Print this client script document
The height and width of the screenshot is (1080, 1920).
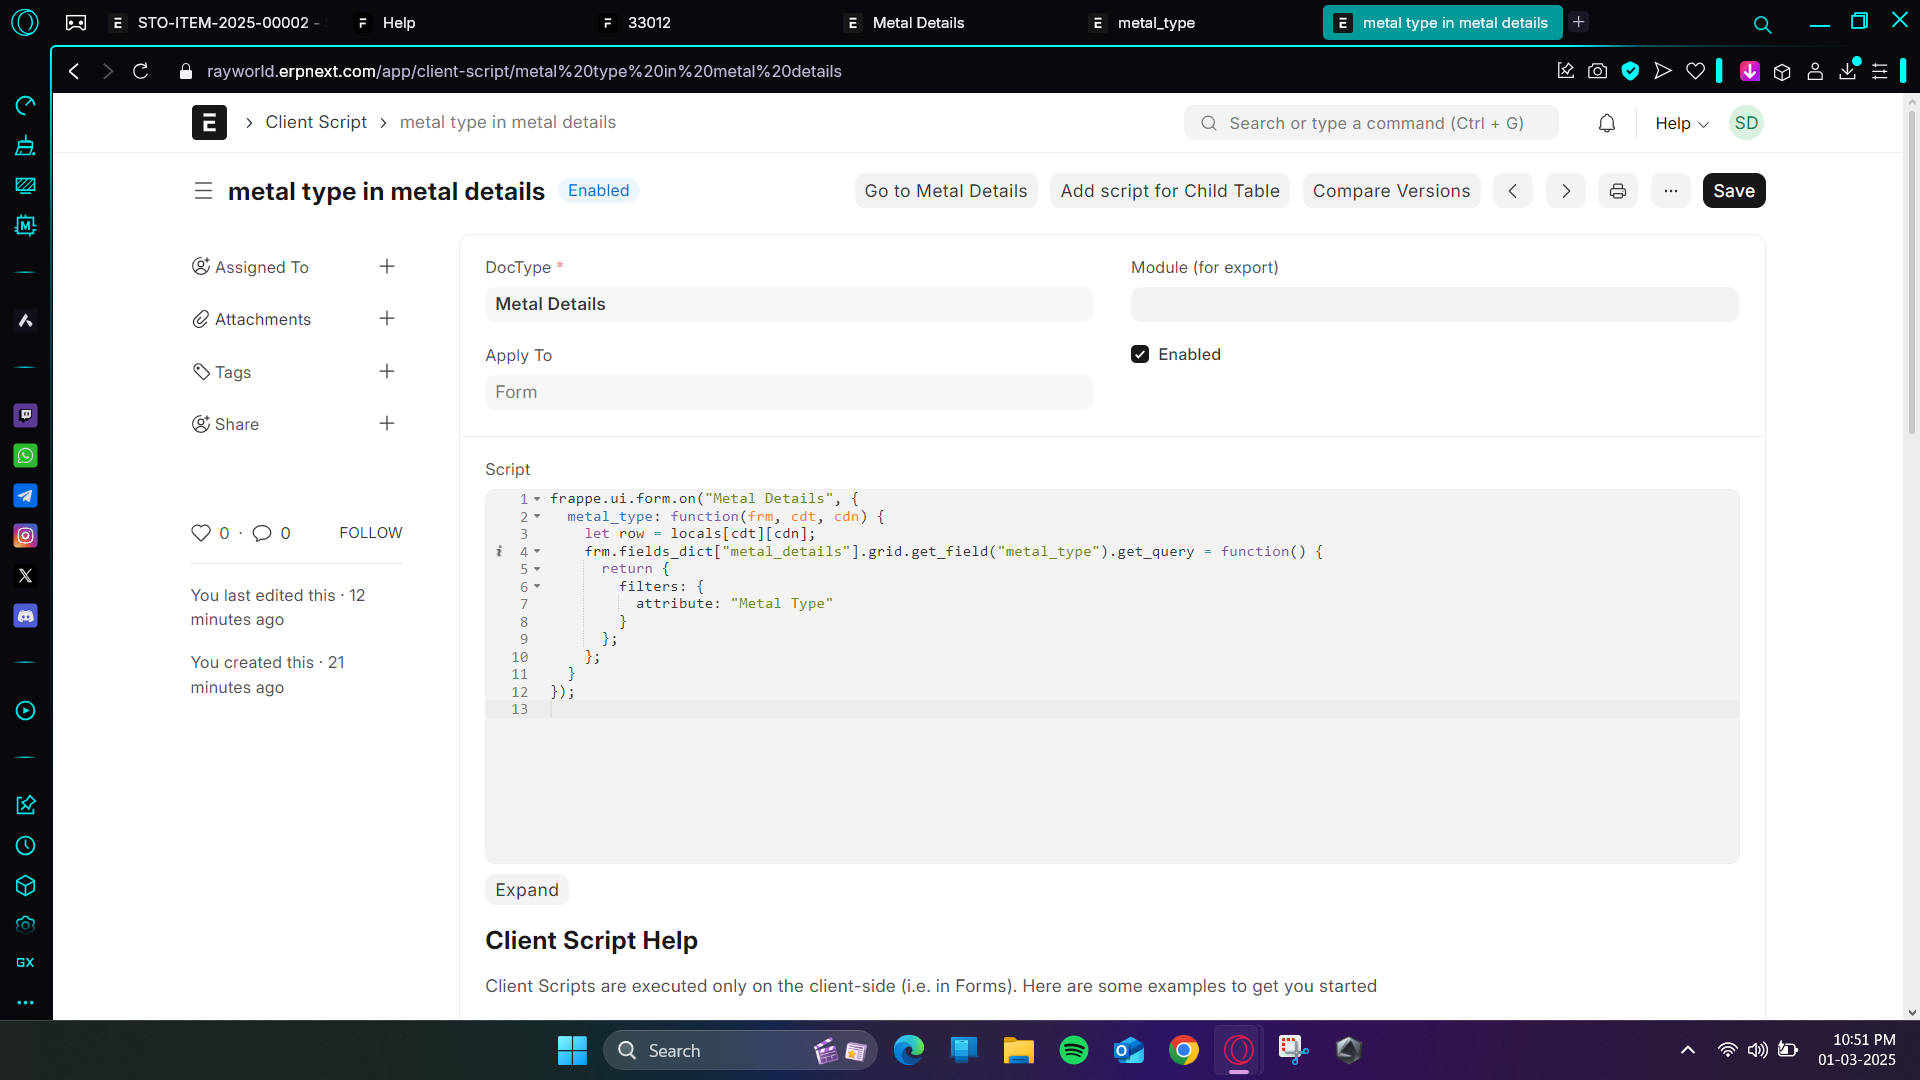(x=1617, y=191)
